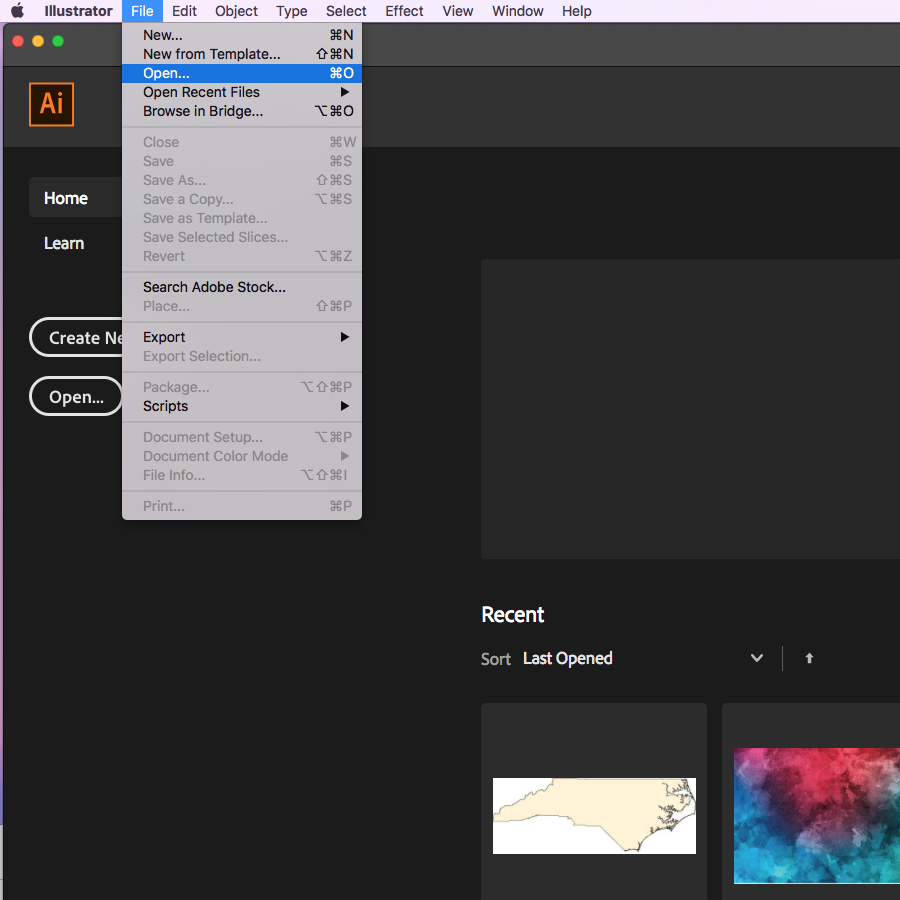The height and width of the screenshot is (900, 900).
Task: Open the Type menu
Action: pos(292,11)
